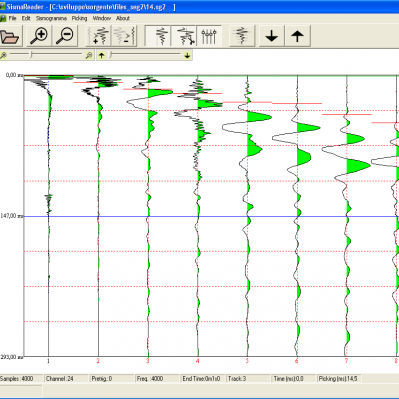Screen dimensions: 399x399
Task: Click the blue horizontal cursor line at 147 ms
Action: pos(211,217)
